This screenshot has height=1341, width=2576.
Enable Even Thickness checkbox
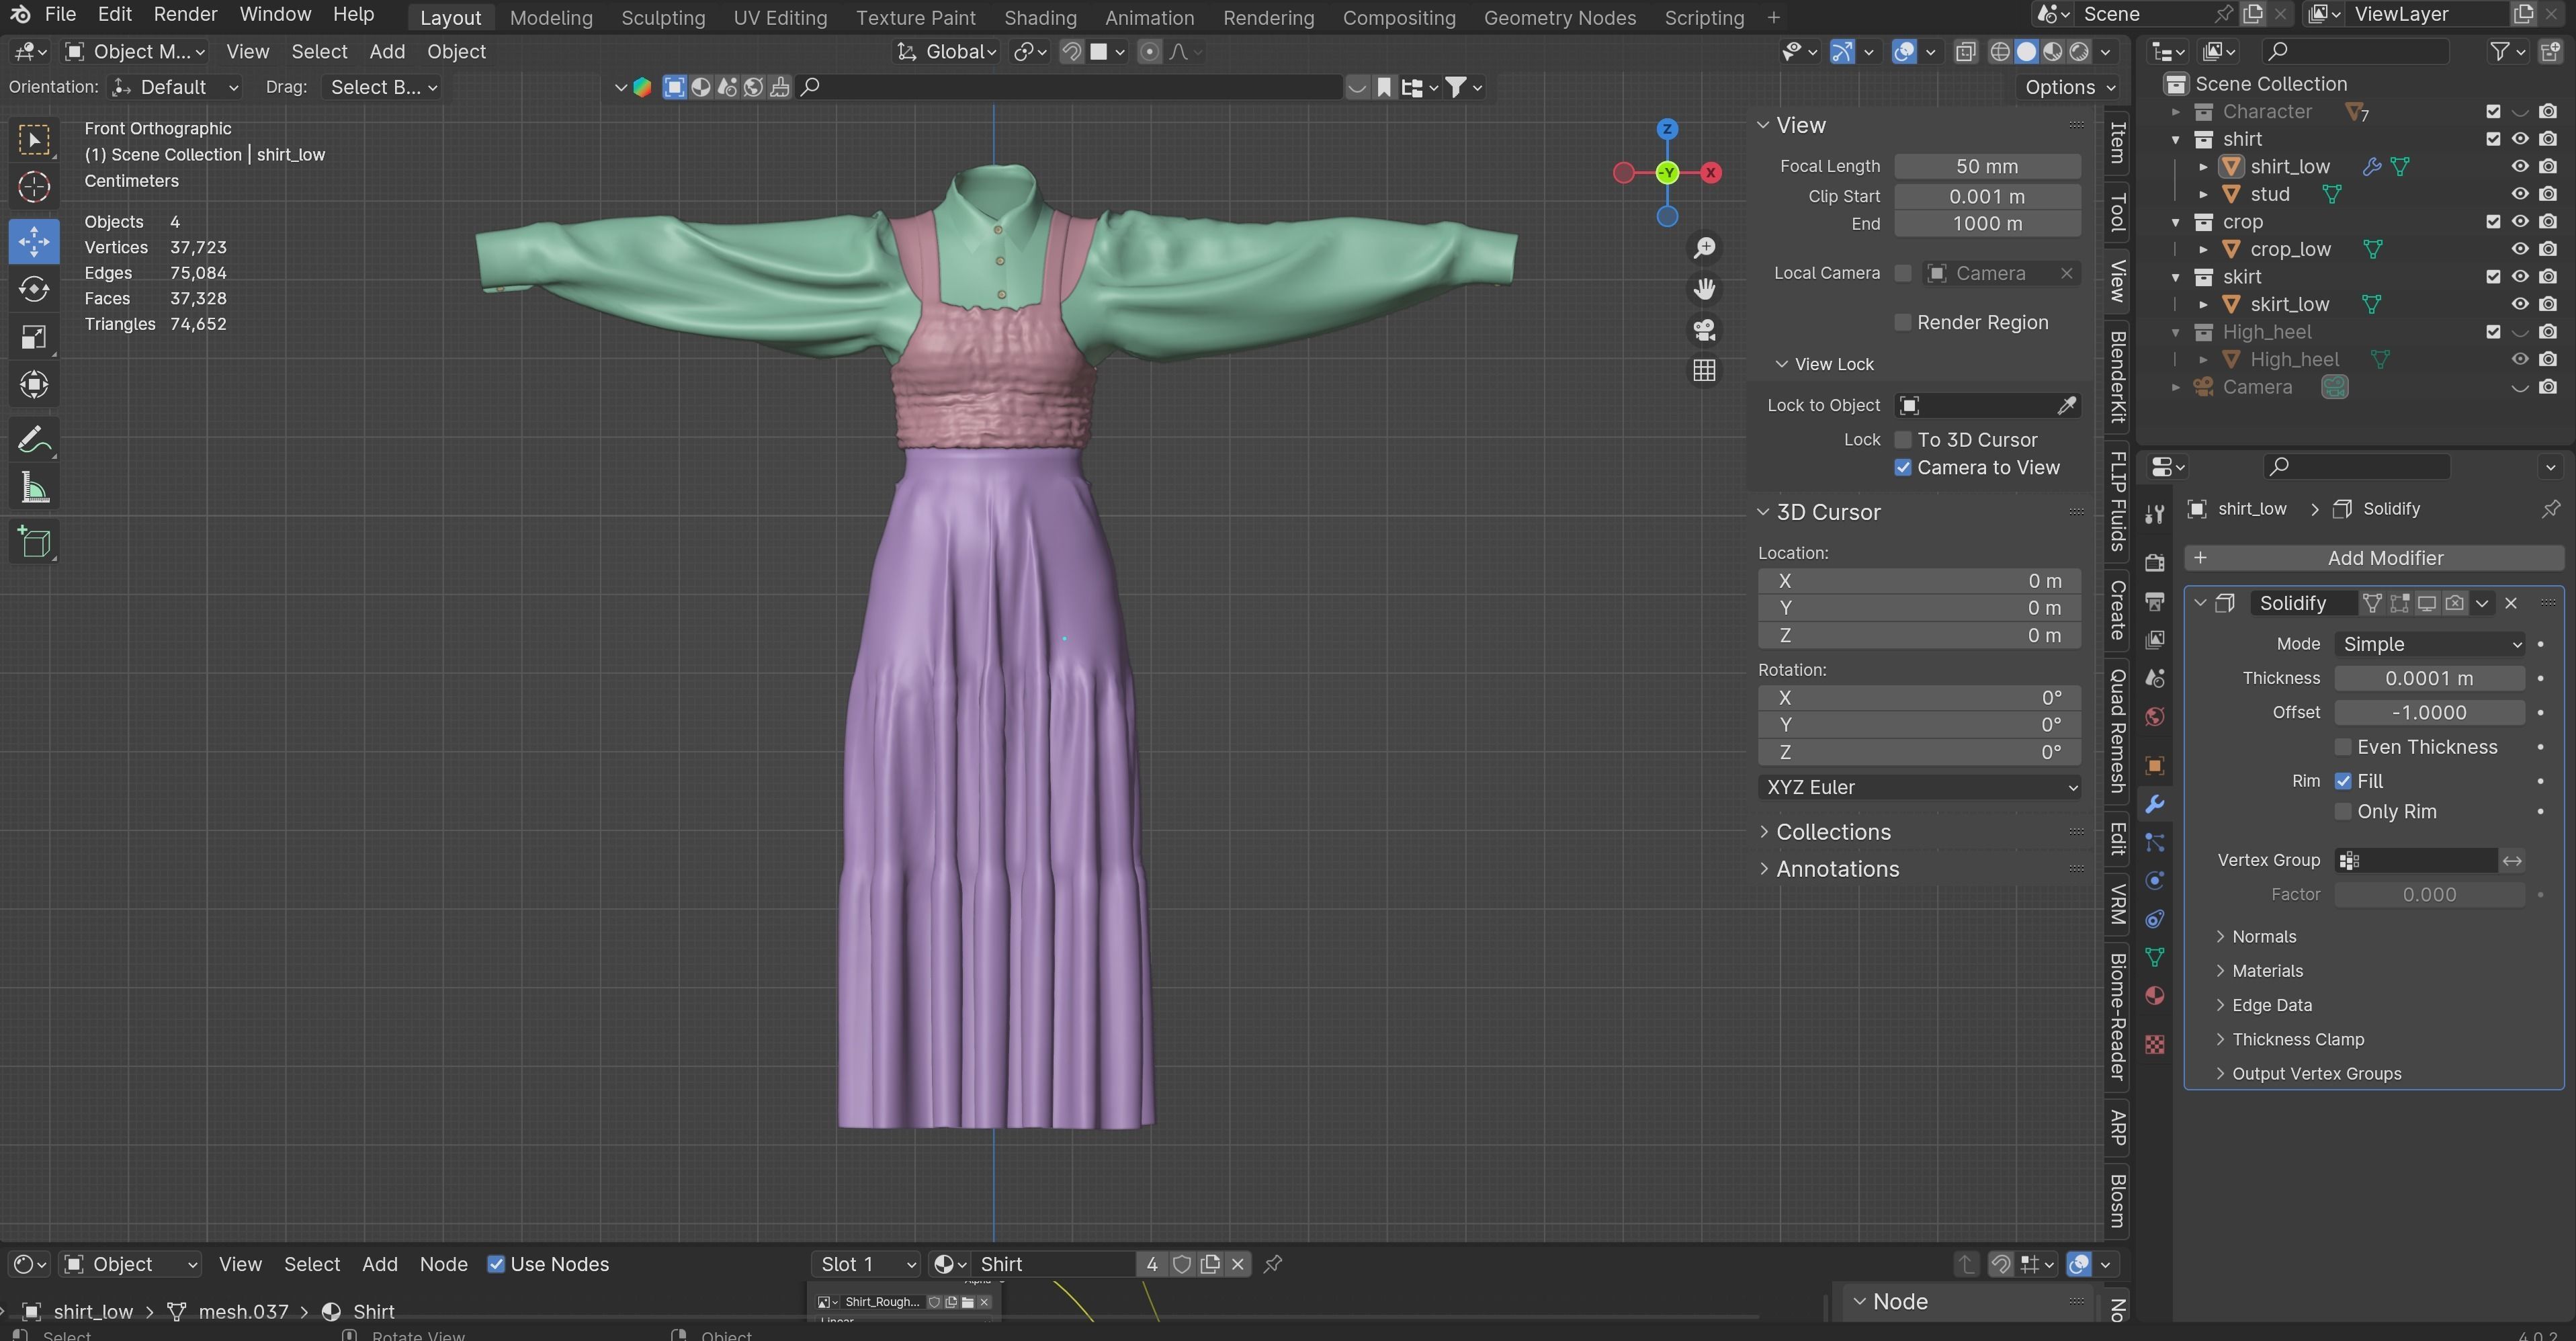tap(2343, 747)
